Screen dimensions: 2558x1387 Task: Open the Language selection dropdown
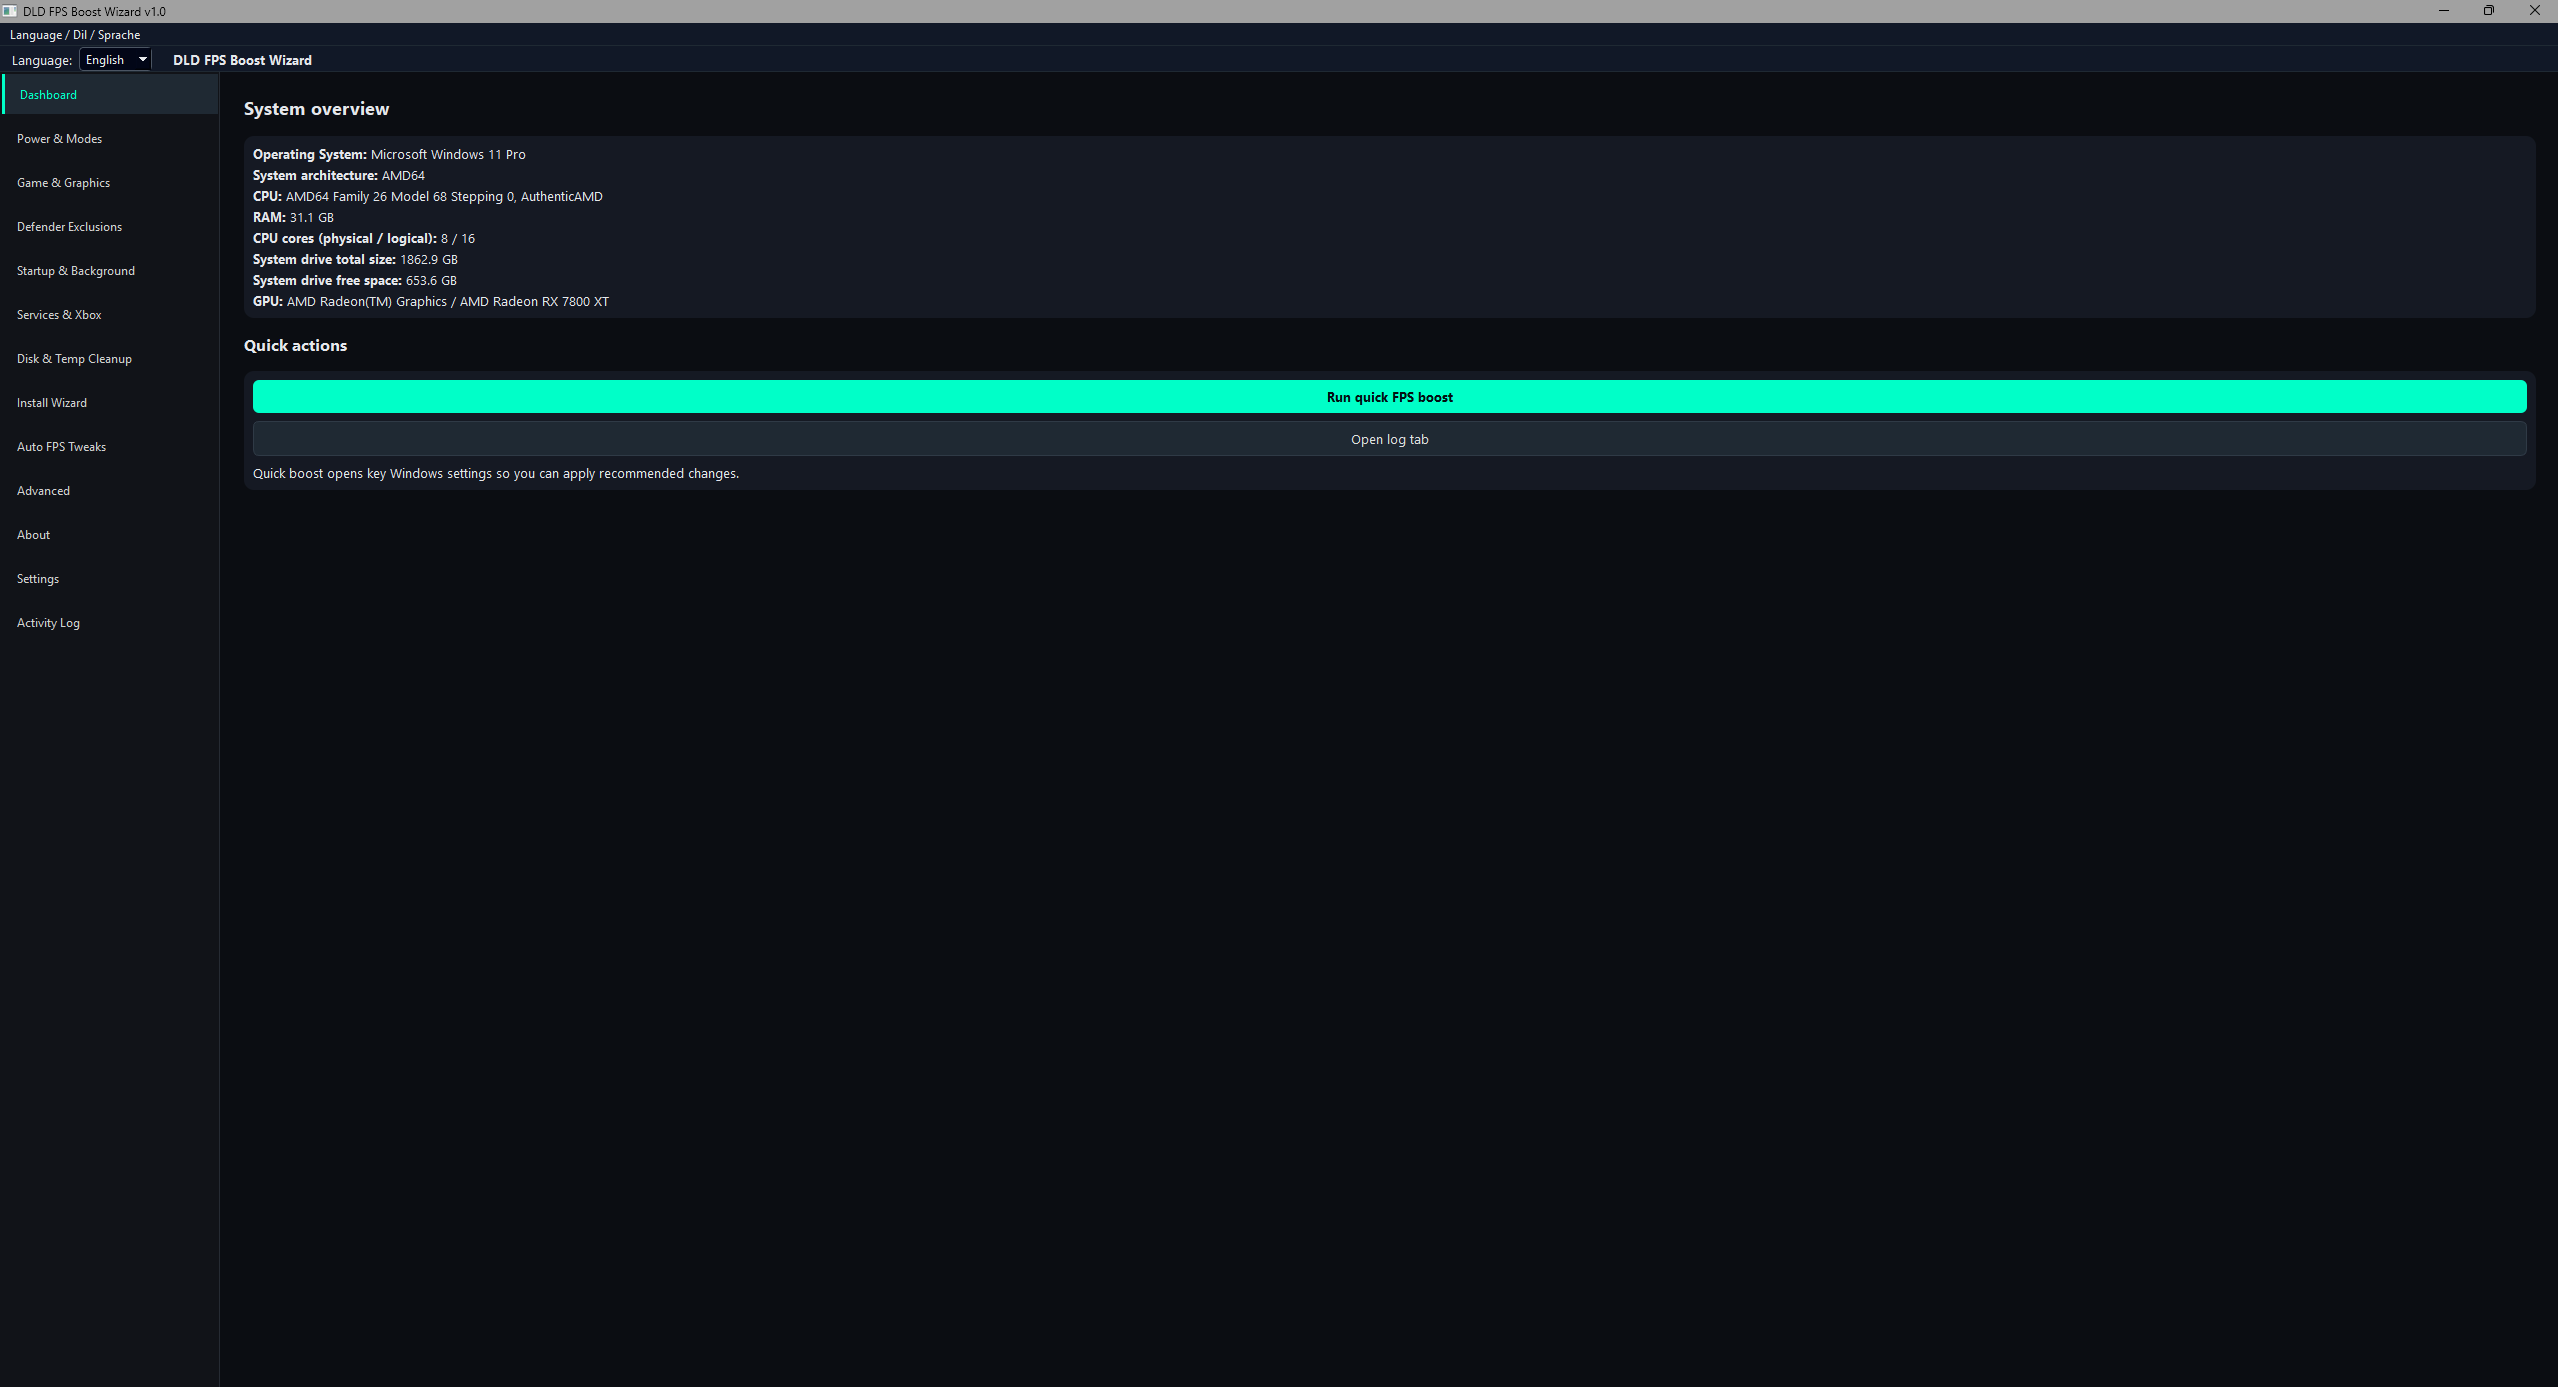pos(116,60)
